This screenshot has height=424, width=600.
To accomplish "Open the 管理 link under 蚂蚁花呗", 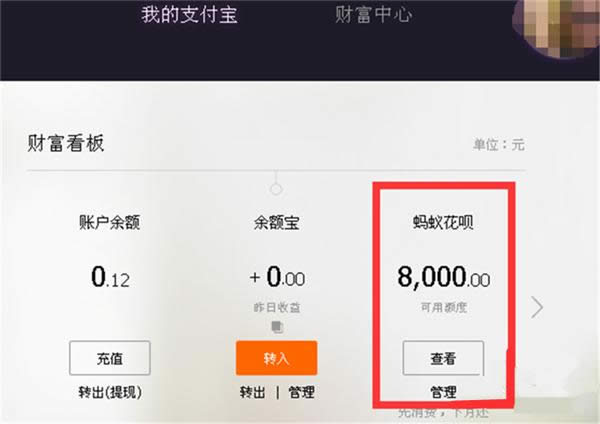I will (442, 391).
